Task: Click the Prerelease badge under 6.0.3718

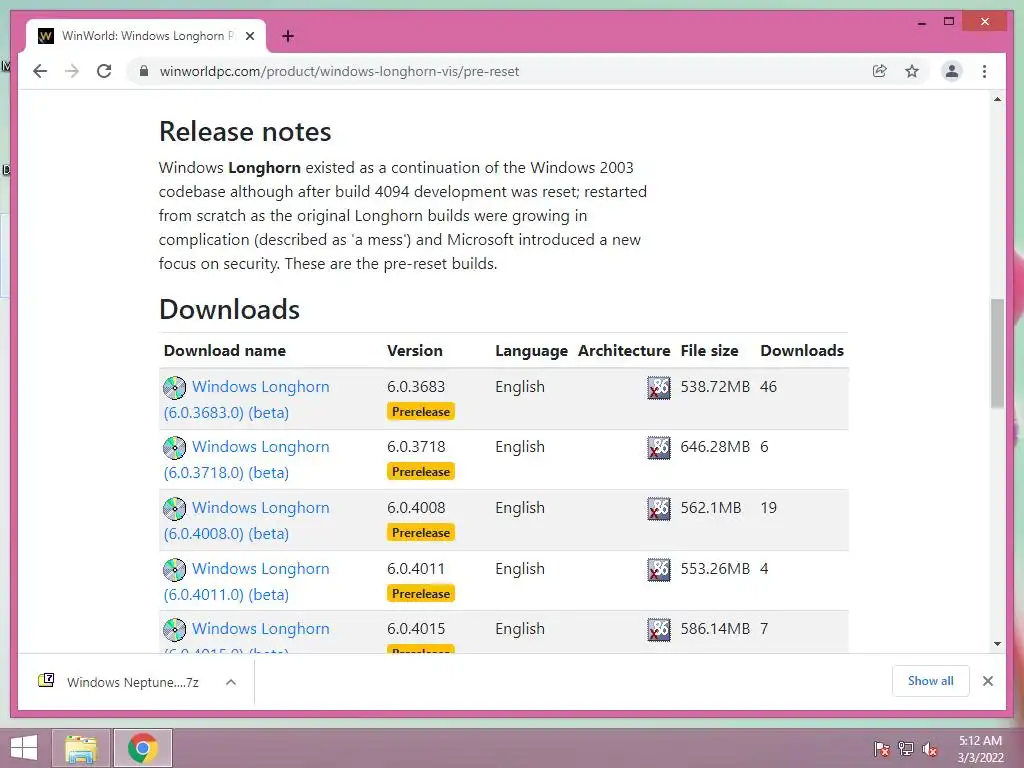Action: click(x=421, y=472)
